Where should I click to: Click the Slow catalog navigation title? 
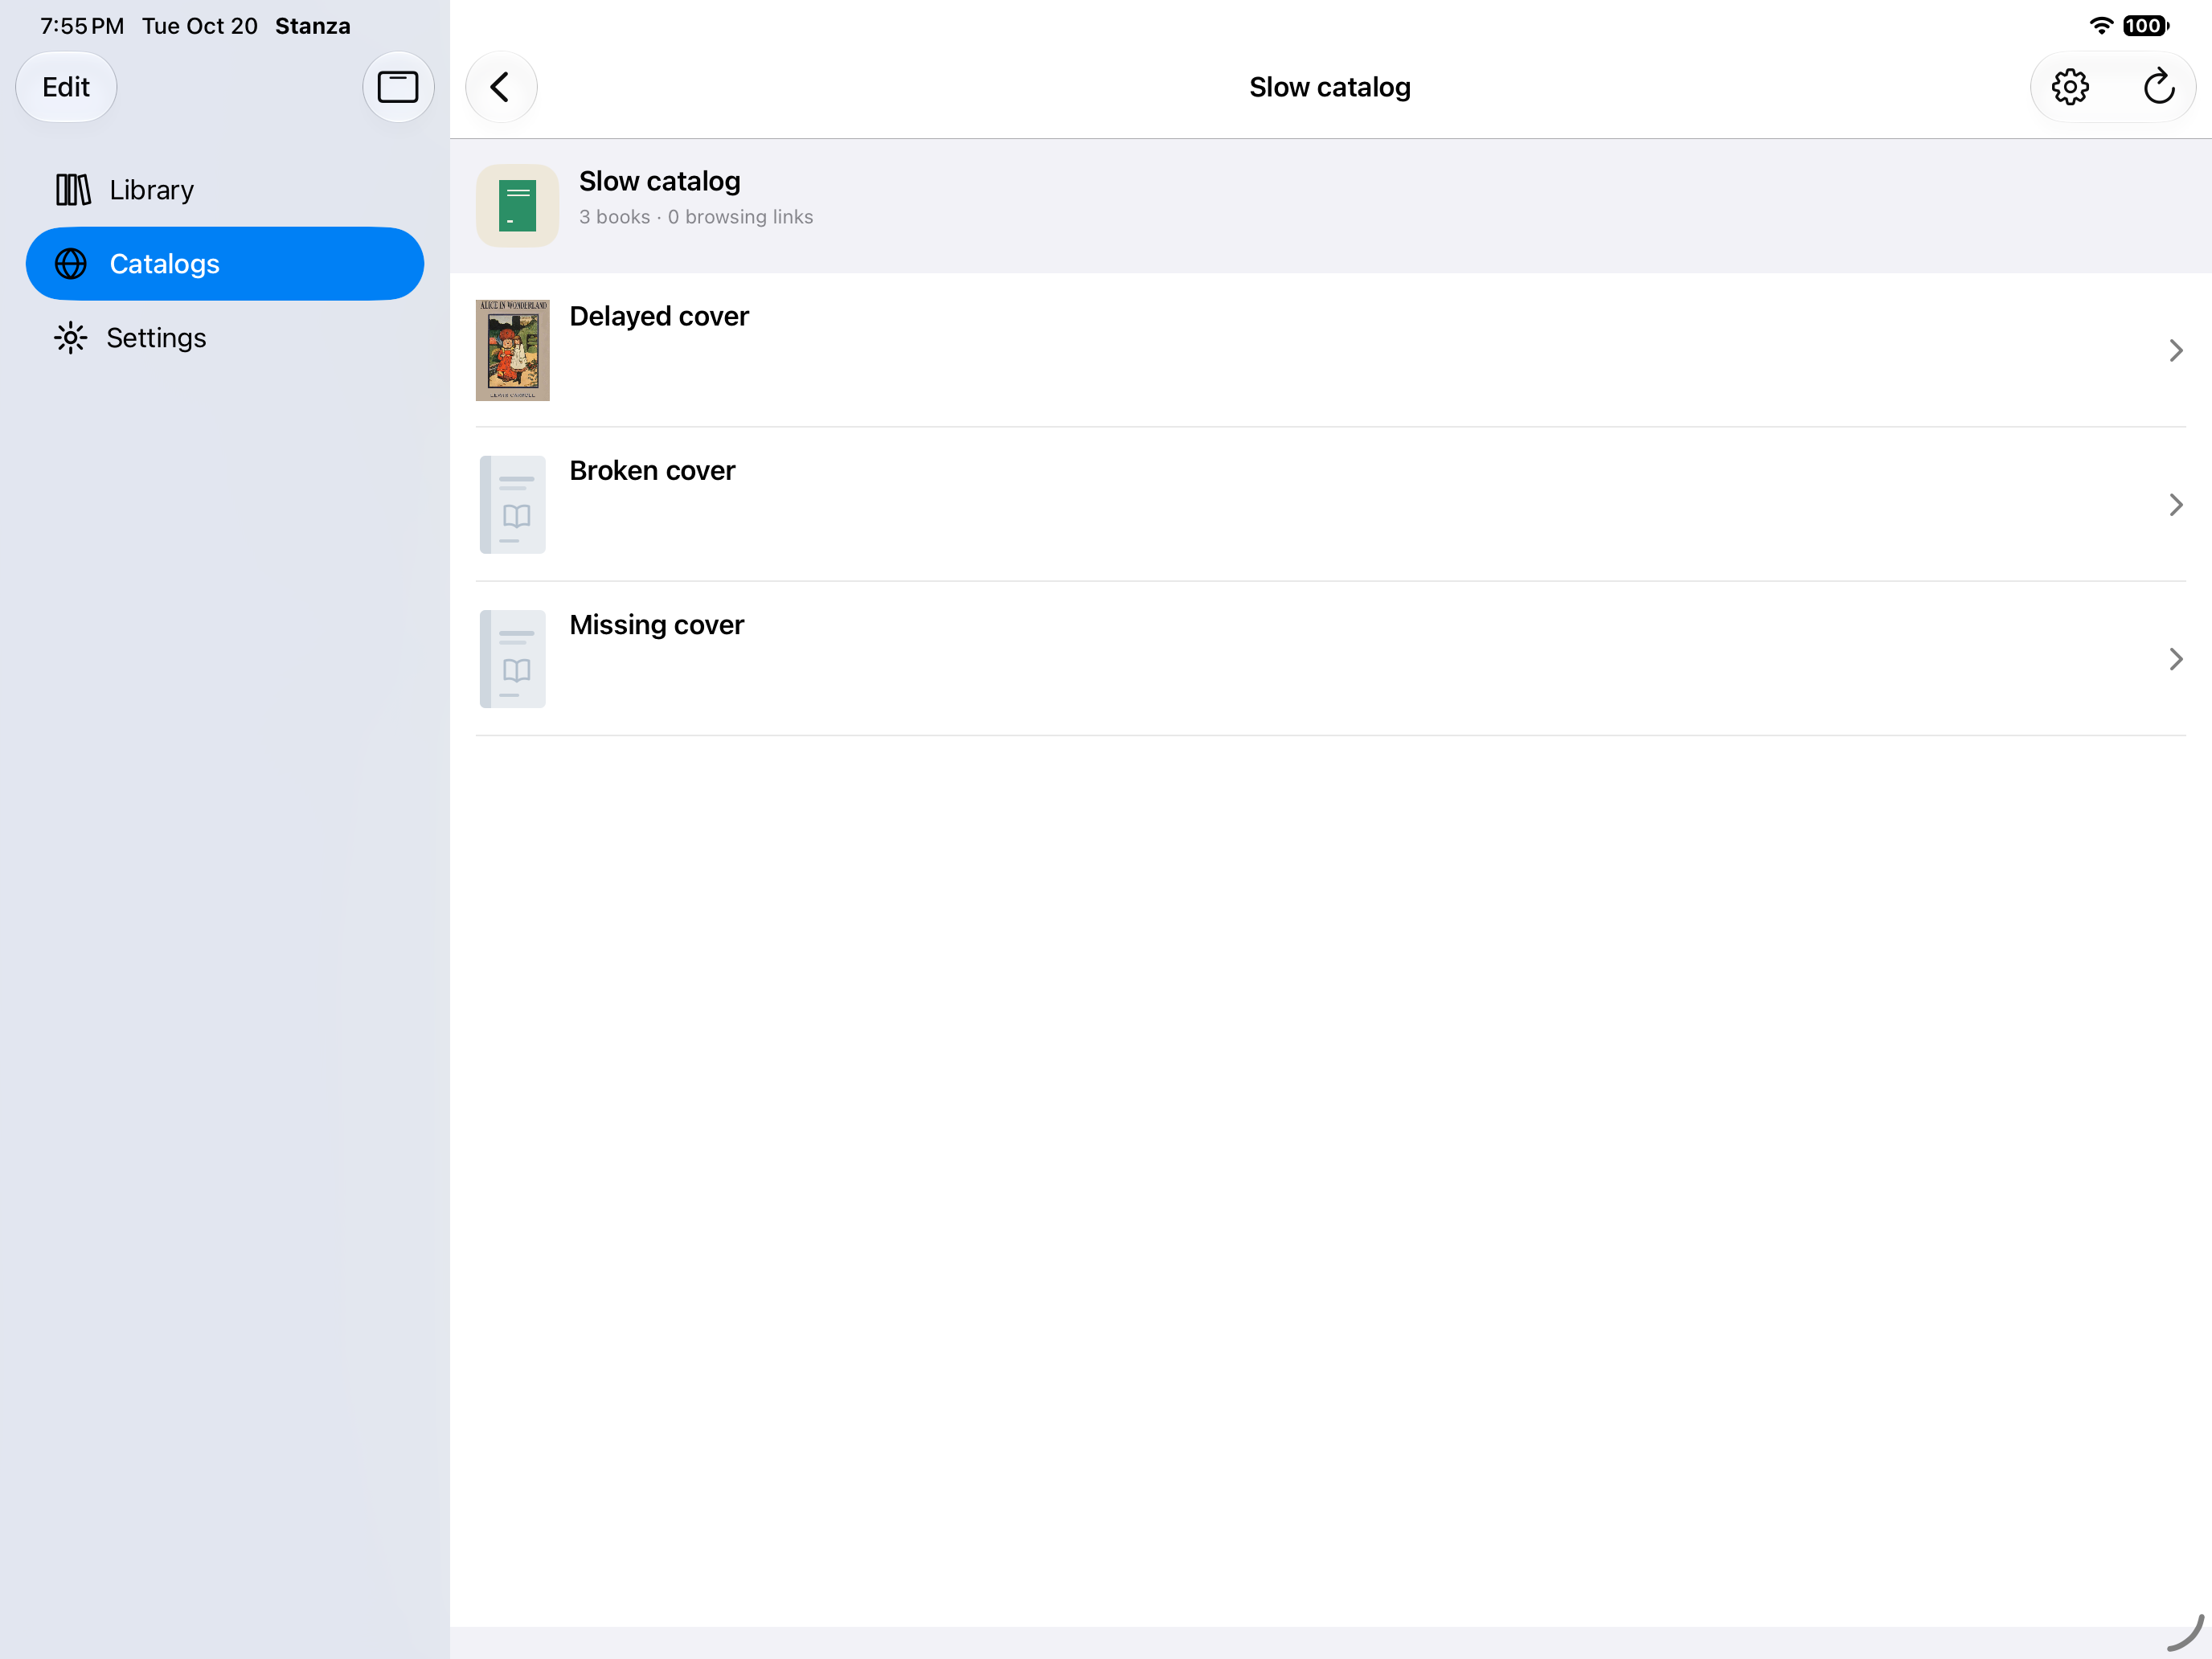click(x=1330, y=87)
